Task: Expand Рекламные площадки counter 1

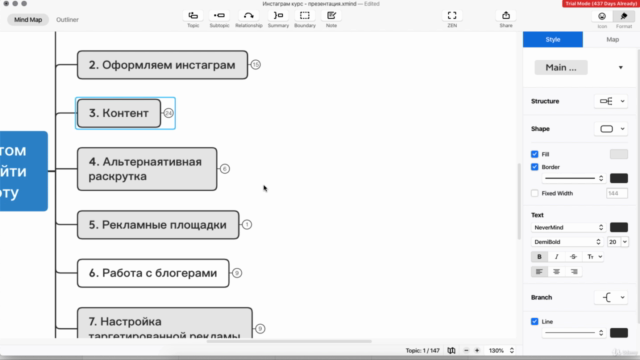Action: [247, 224]
